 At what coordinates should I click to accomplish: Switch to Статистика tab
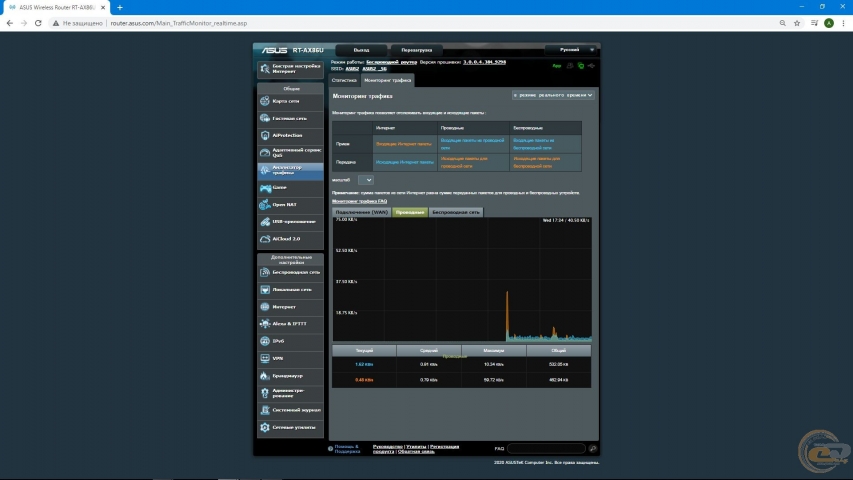coord(344,81)
